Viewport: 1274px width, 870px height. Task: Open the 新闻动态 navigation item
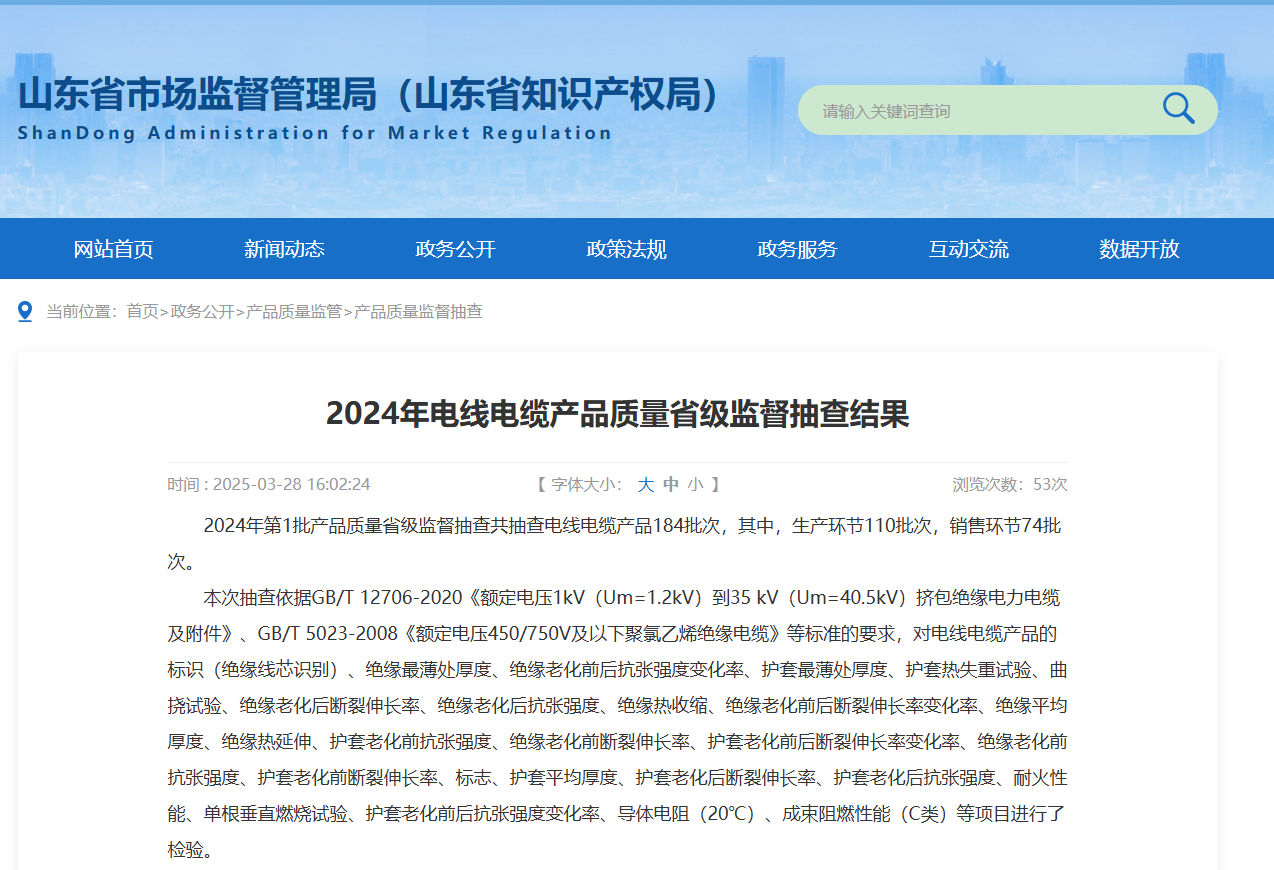pyautogui.click(x=285, y=249)
